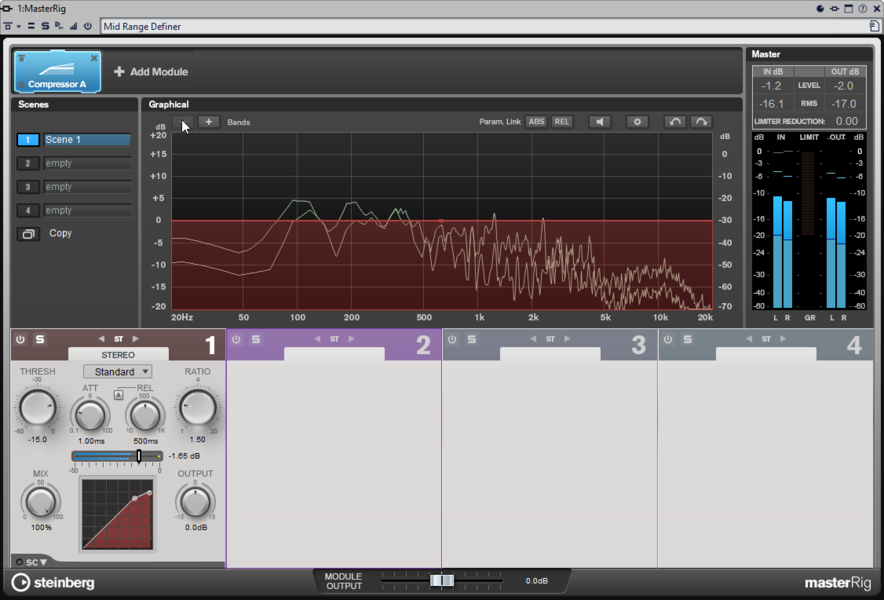Image resolution: width=884 pixels, height=600 pixels.
Task: Enable auto release 'A' button near REL
Action: click(x=118, y=395)
